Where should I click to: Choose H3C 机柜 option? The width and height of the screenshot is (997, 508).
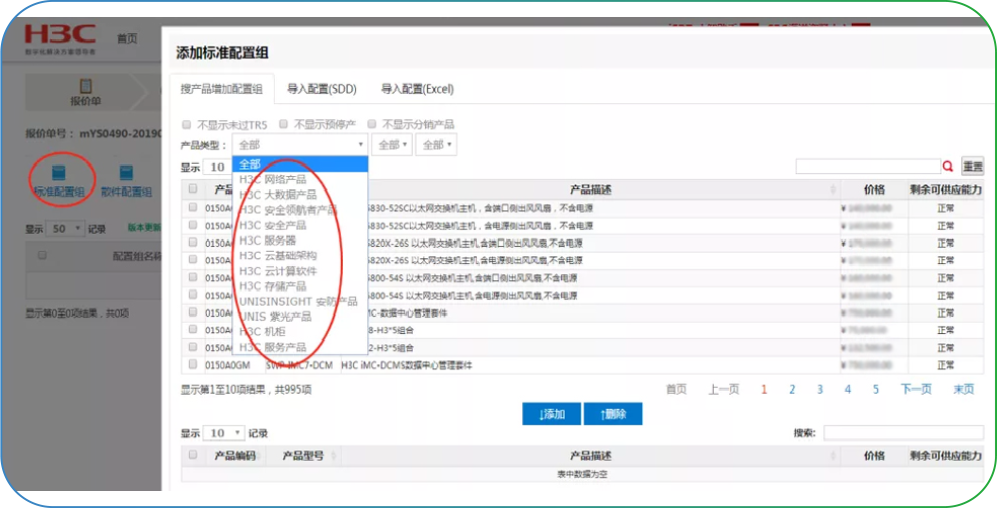tap(300, 332)
